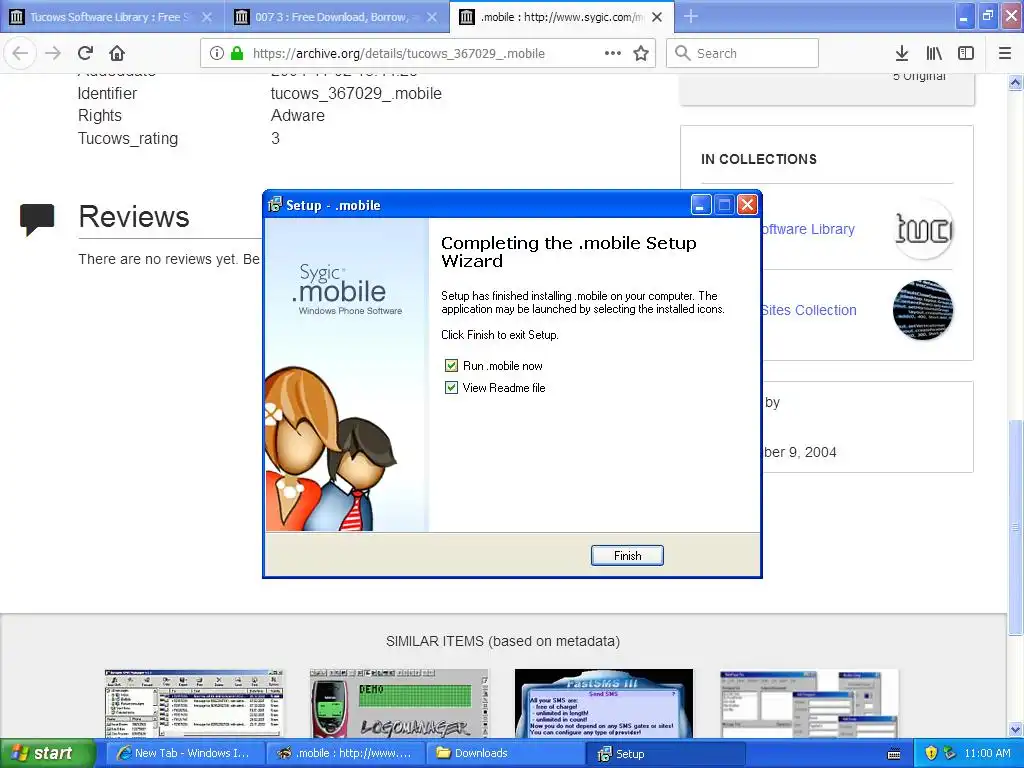Open Downloads folder from taskbar
This screenshot has height=768, width=1024.
[506, 754]
